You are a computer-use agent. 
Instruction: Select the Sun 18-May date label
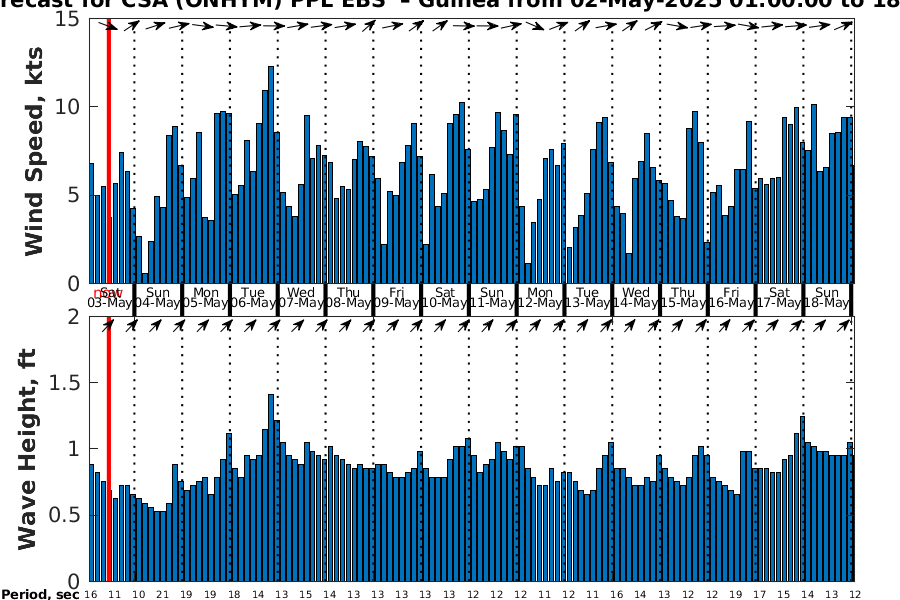point(827,297)
